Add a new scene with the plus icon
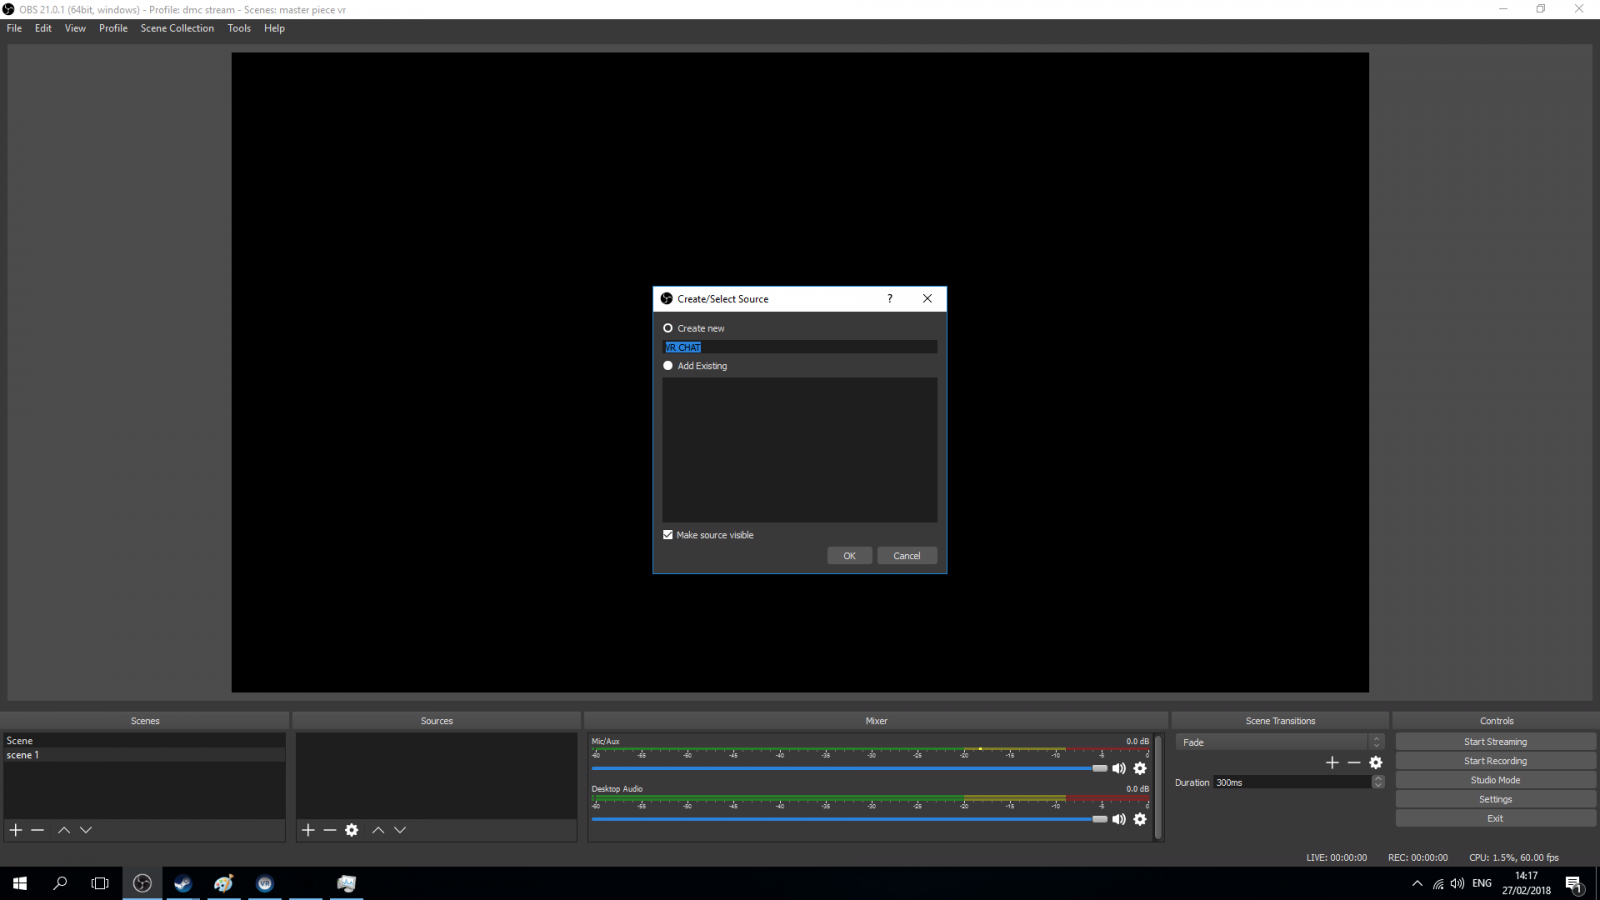 16,830
